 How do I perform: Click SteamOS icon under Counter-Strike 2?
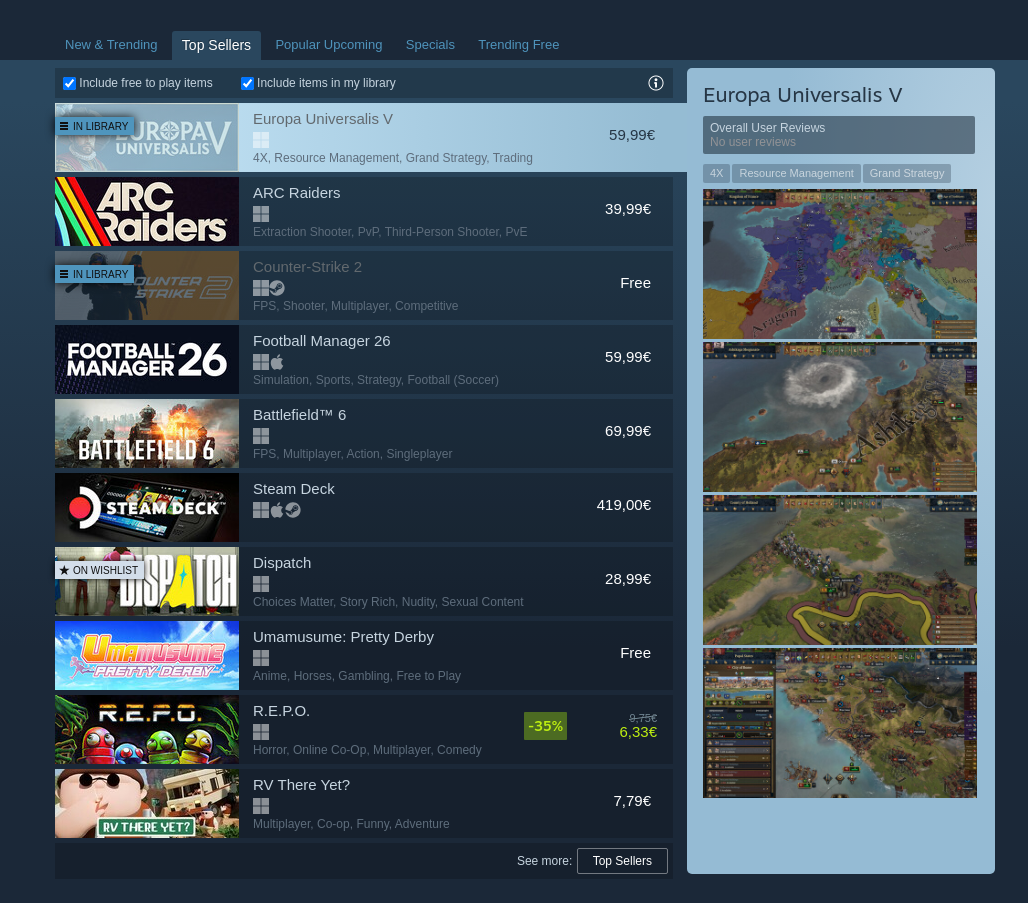(277, 288)
